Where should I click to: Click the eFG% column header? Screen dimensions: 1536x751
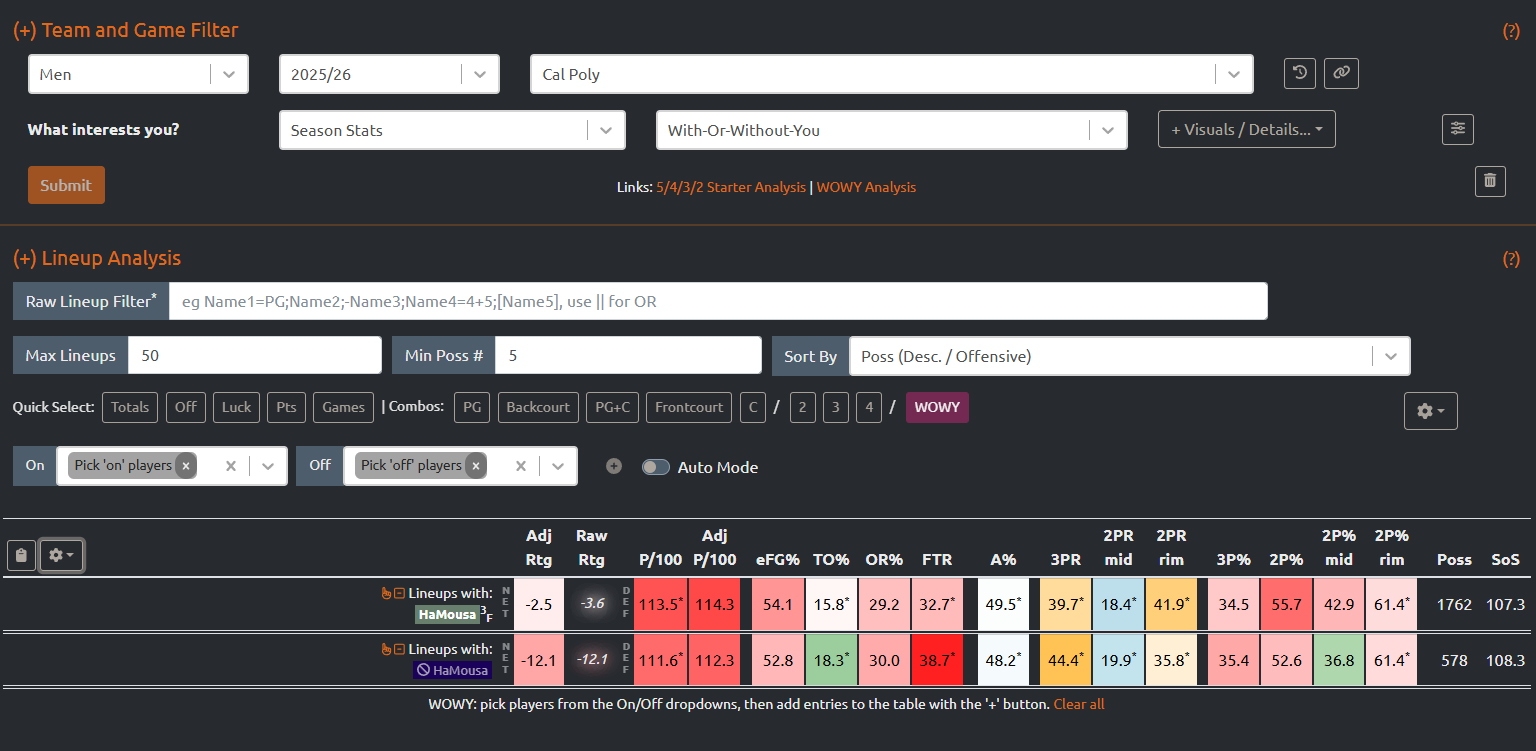tap(778, 559)
